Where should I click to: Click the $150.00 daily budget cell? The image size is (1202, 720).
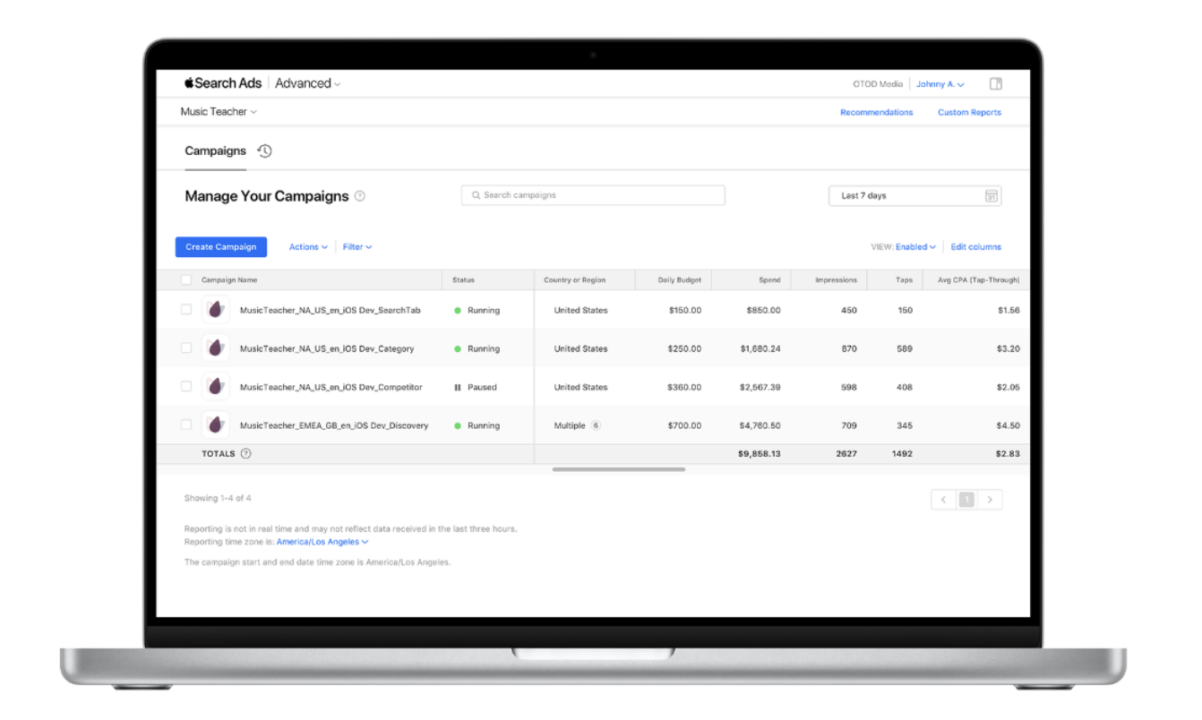(685, 311)
